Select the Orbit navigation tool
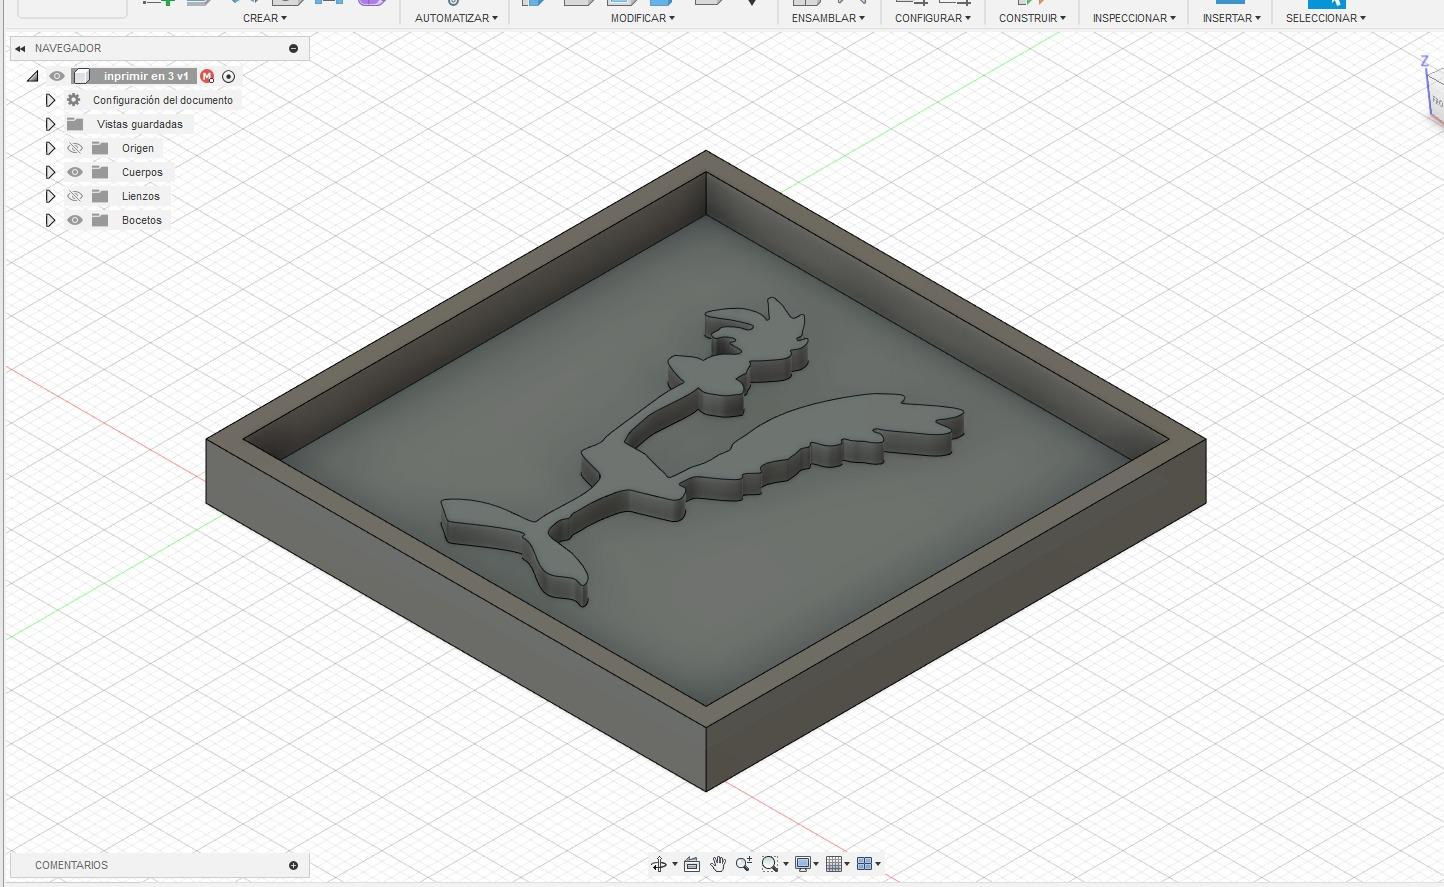1444x887 pixels. [x=658, y=864]
